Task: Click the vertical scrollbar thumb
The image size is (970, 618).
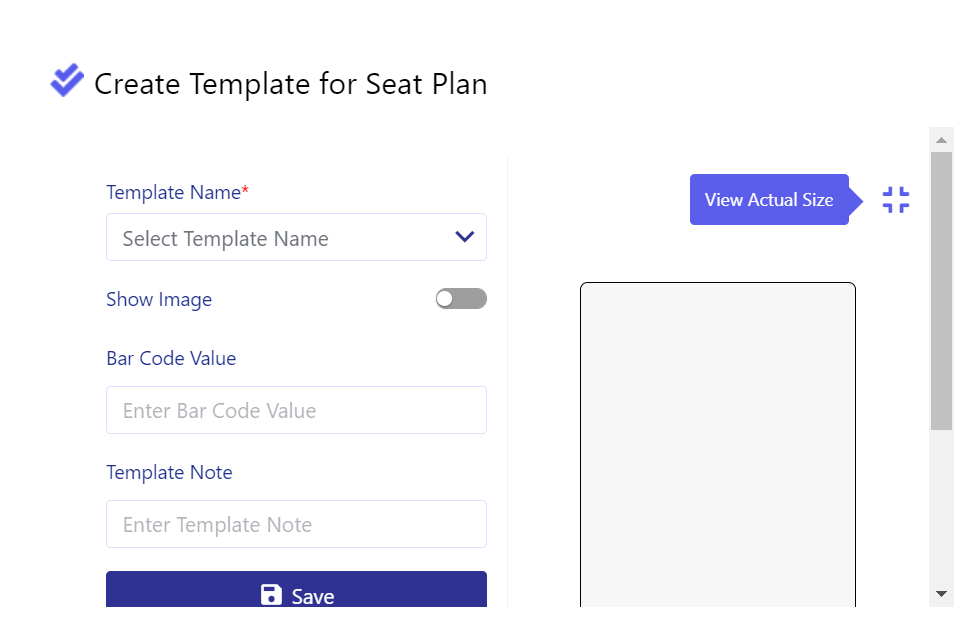Action: [941, 291]
